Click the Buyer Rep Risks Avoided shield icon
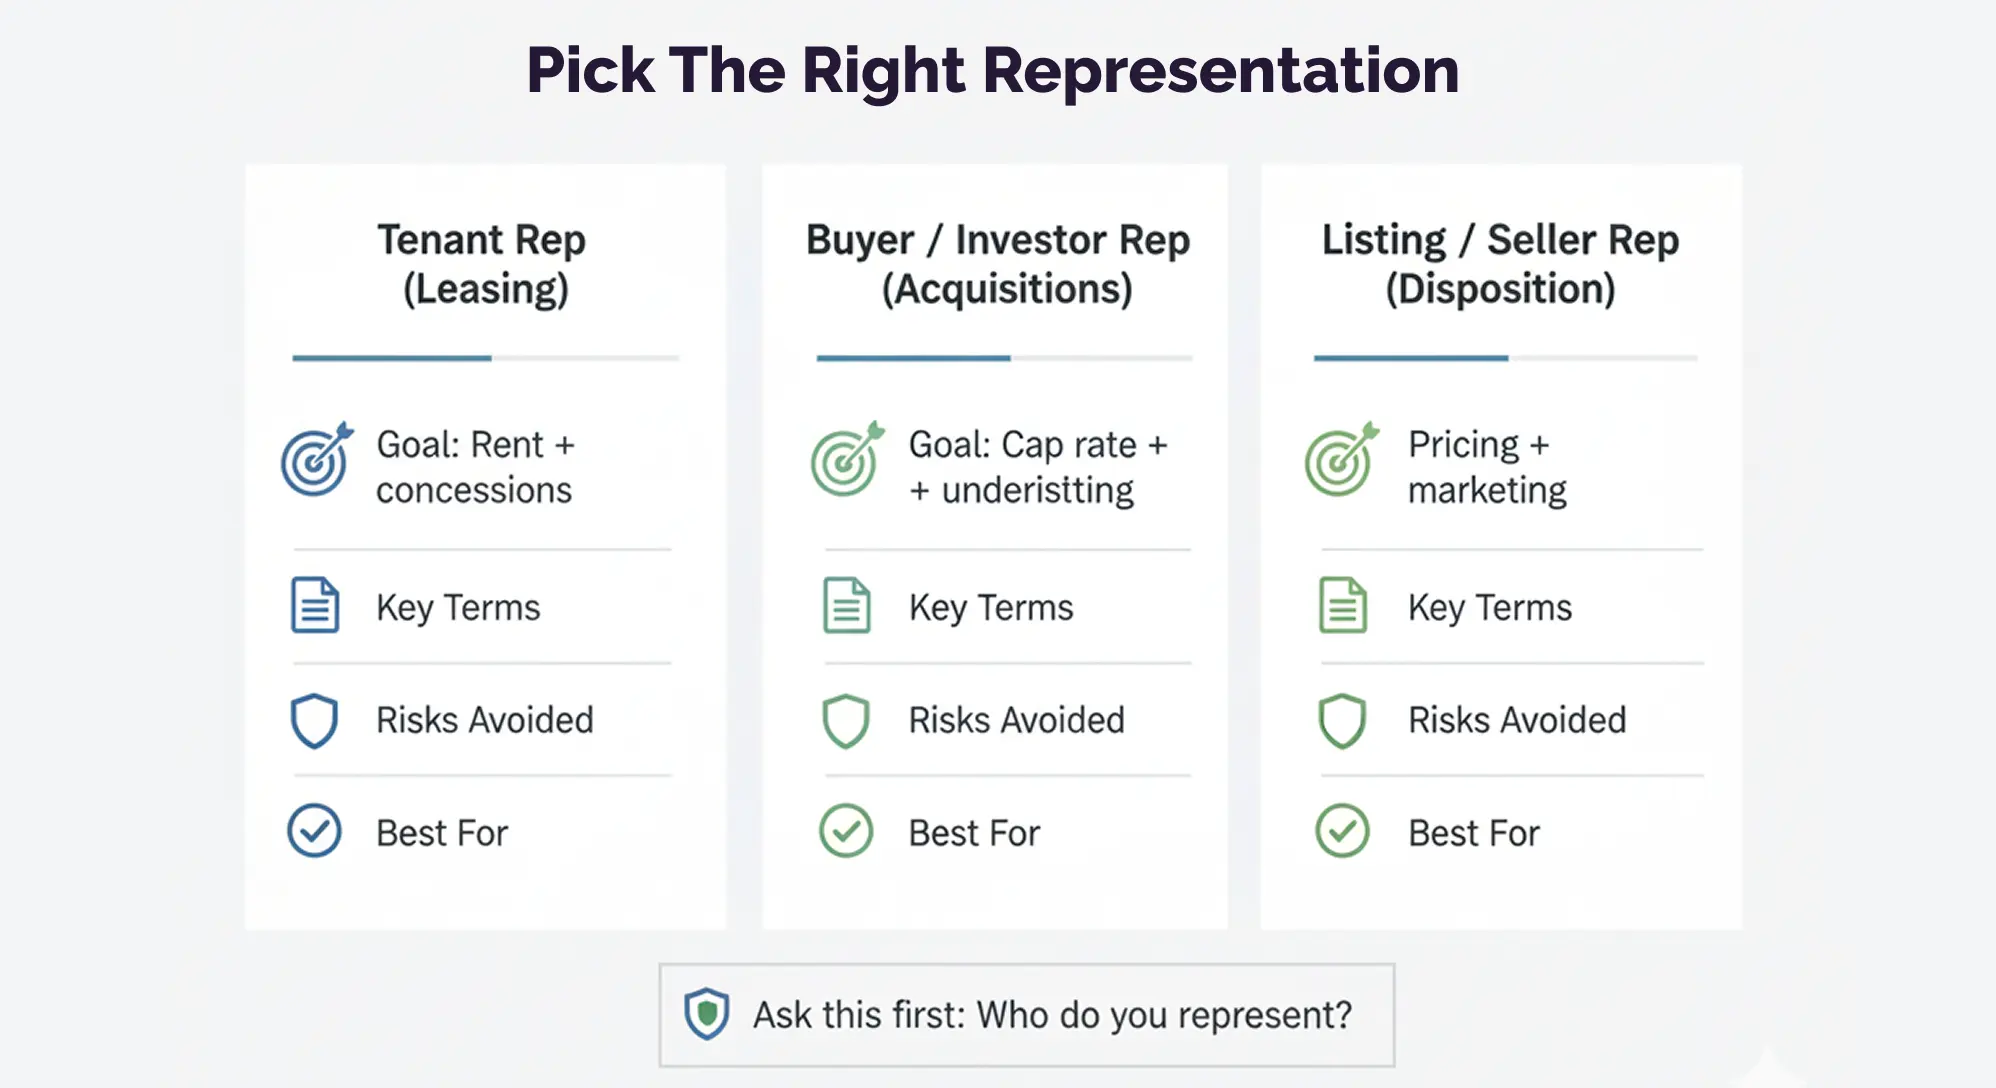Viewport: 1996px width, 1088px height. pyautogui.click(x=846, y=720)
